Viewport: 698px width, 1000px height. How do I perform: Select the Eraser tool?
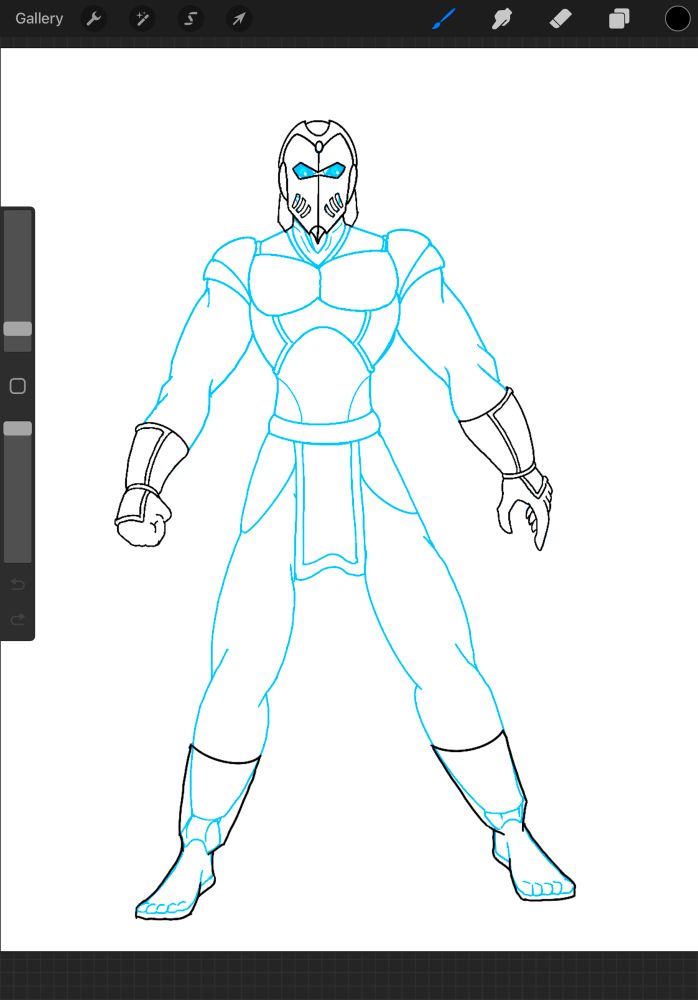pos(560,18)
